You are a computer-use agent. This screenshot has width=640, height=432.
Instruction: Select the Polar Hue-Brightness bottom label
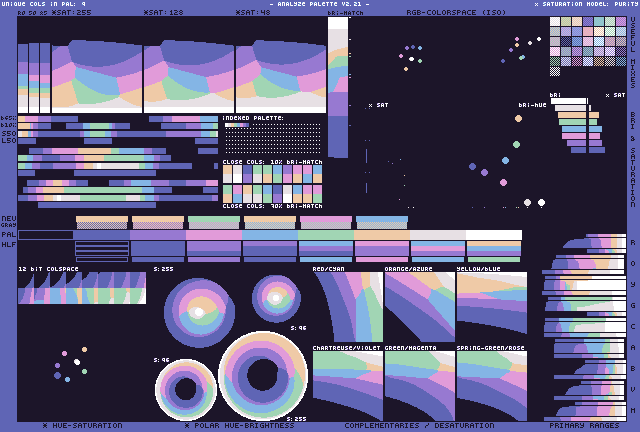click(239, 425)
